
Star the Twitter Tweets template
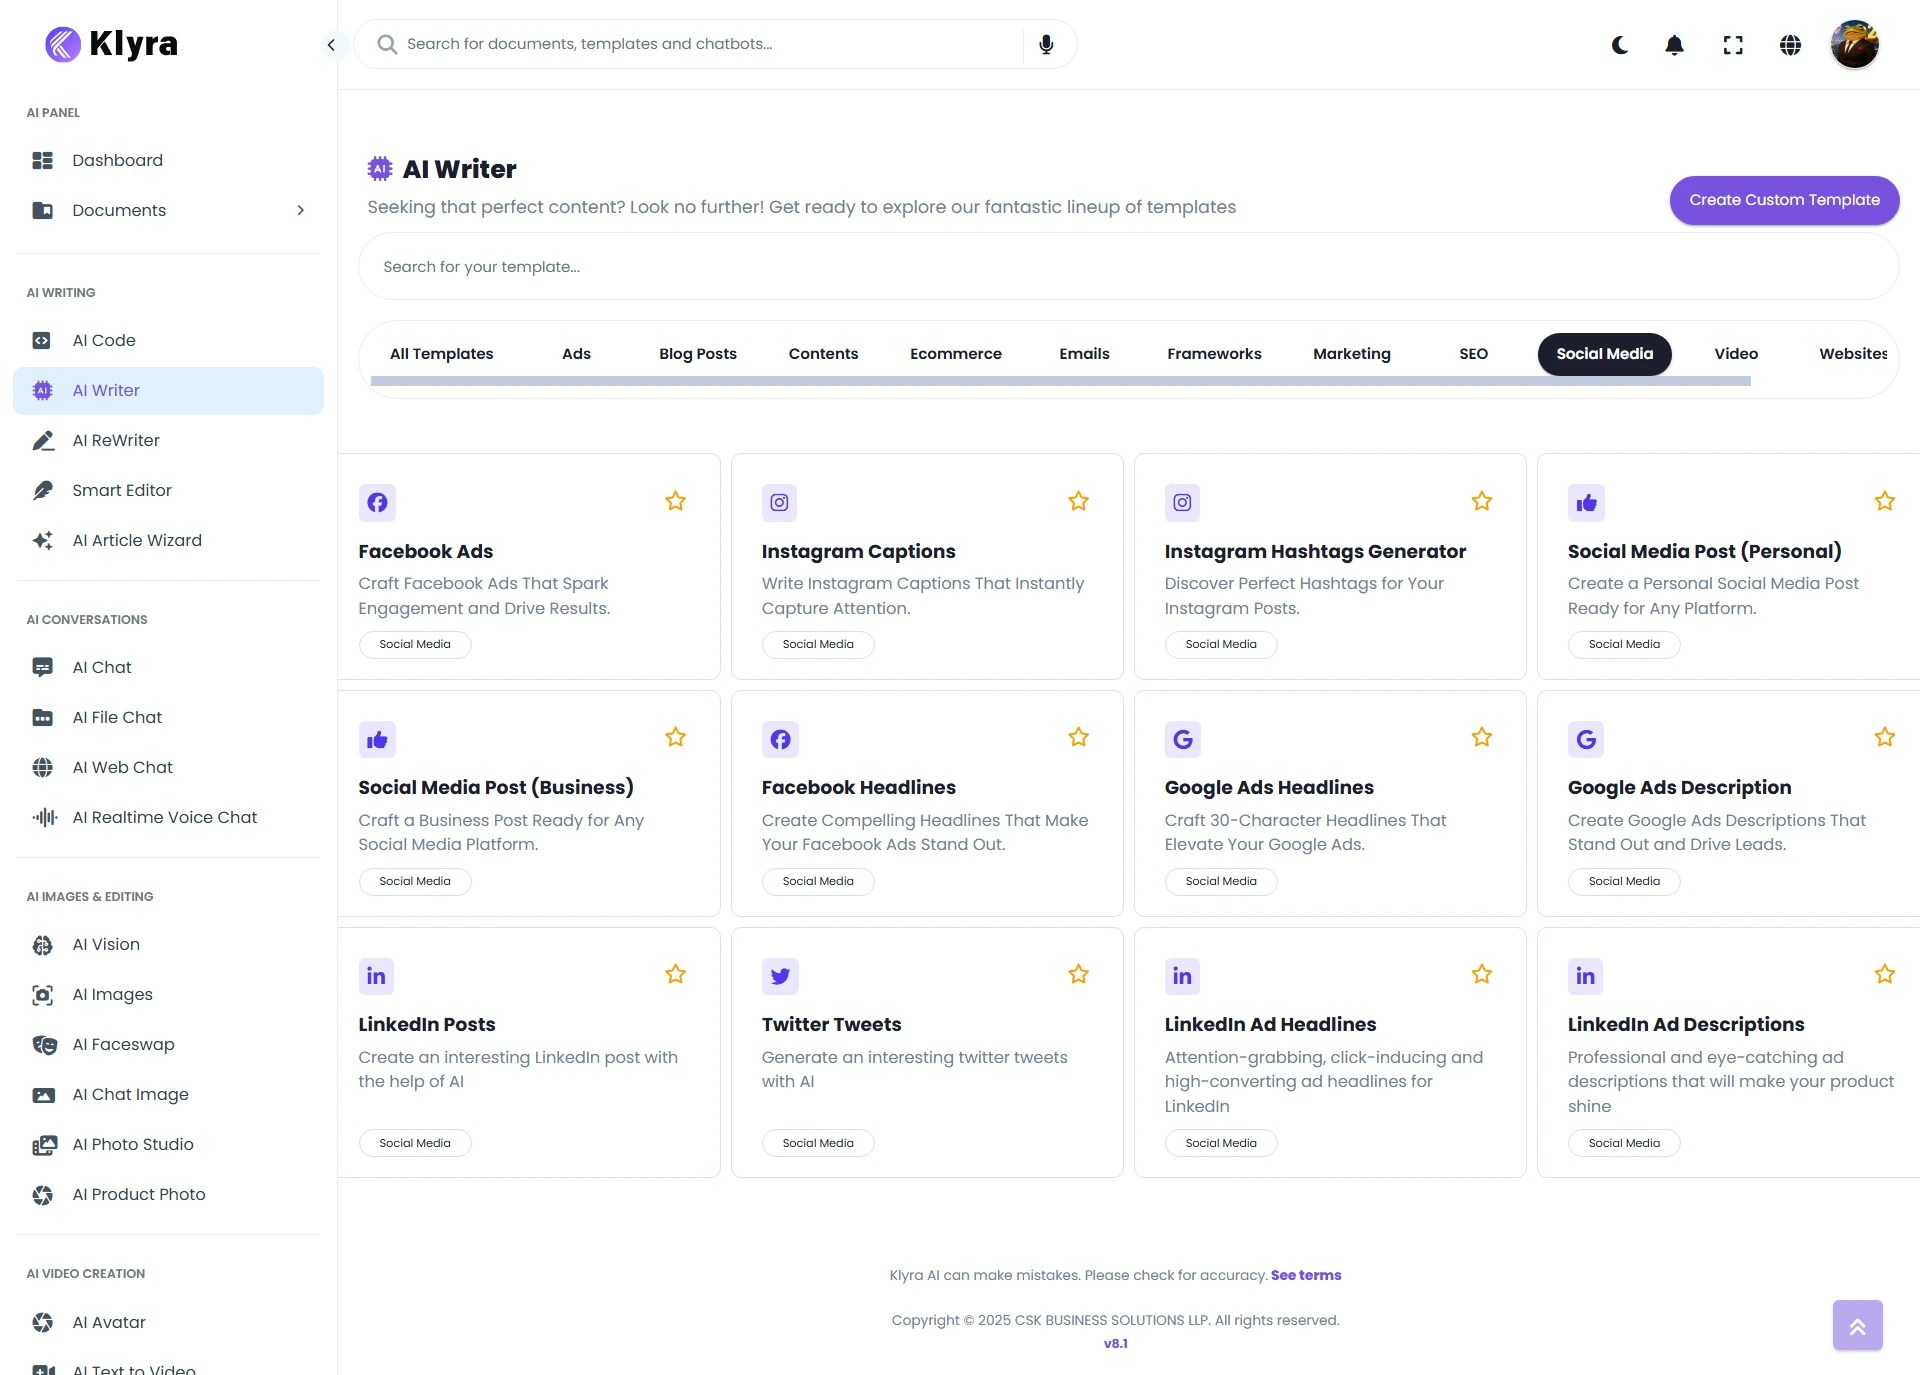pyautogui.click(x=1078, y=973)
